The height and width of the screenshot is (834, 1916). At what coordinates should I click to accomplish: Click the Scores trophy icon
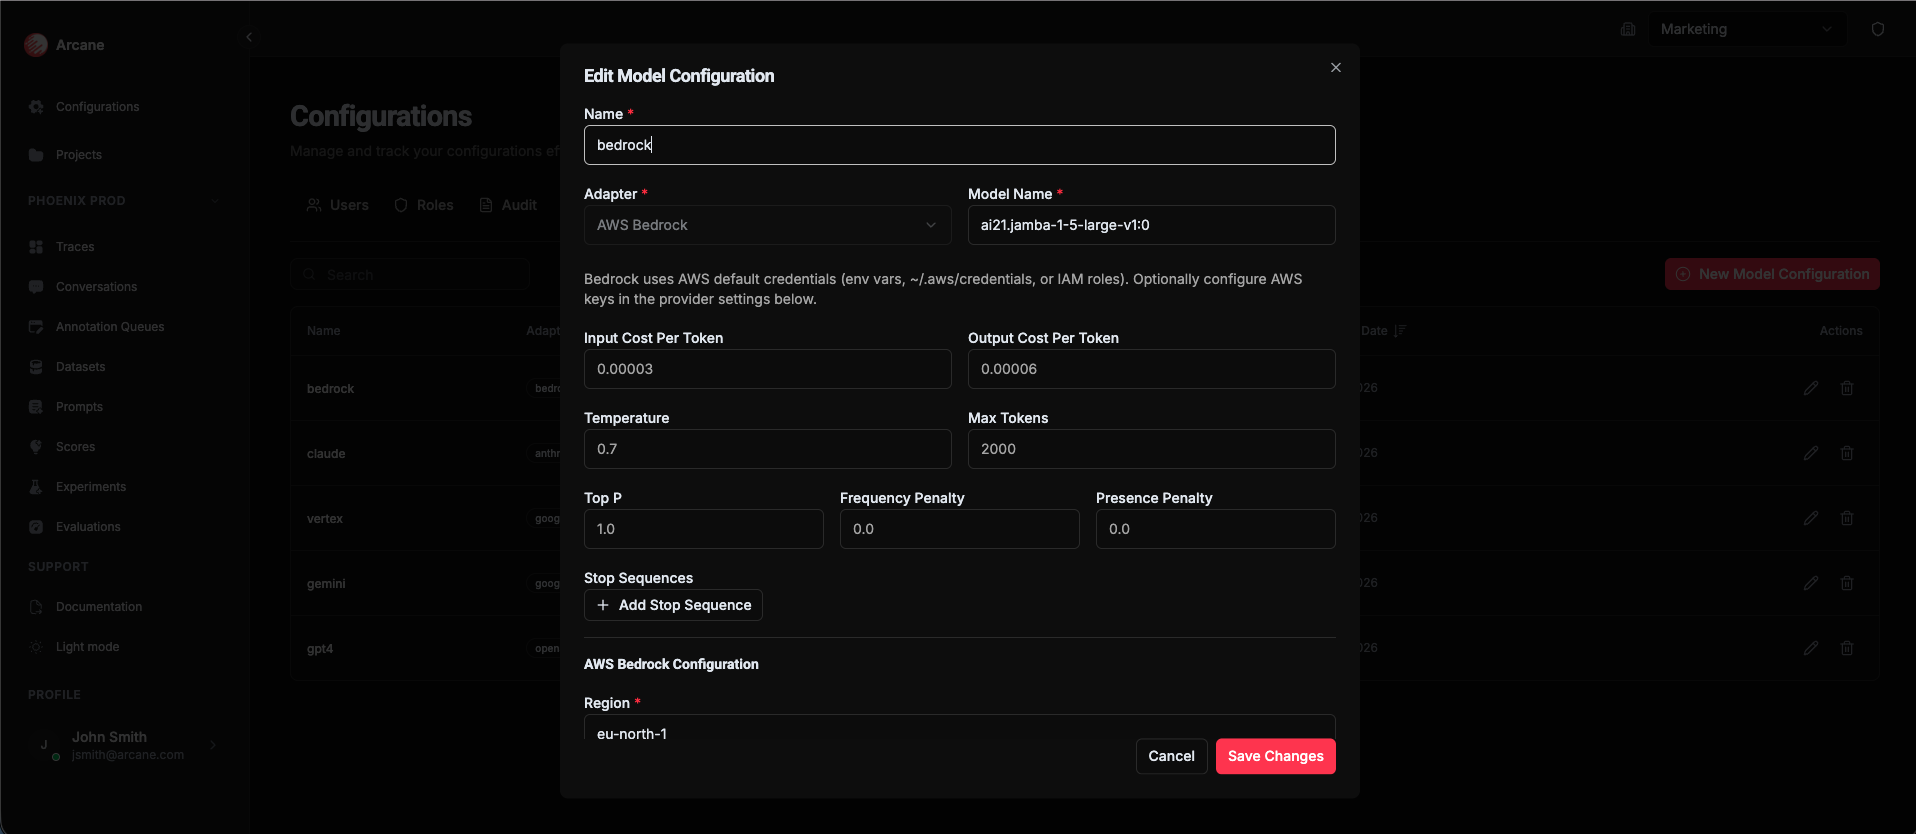pyautogui.click(x=36, y=447)
